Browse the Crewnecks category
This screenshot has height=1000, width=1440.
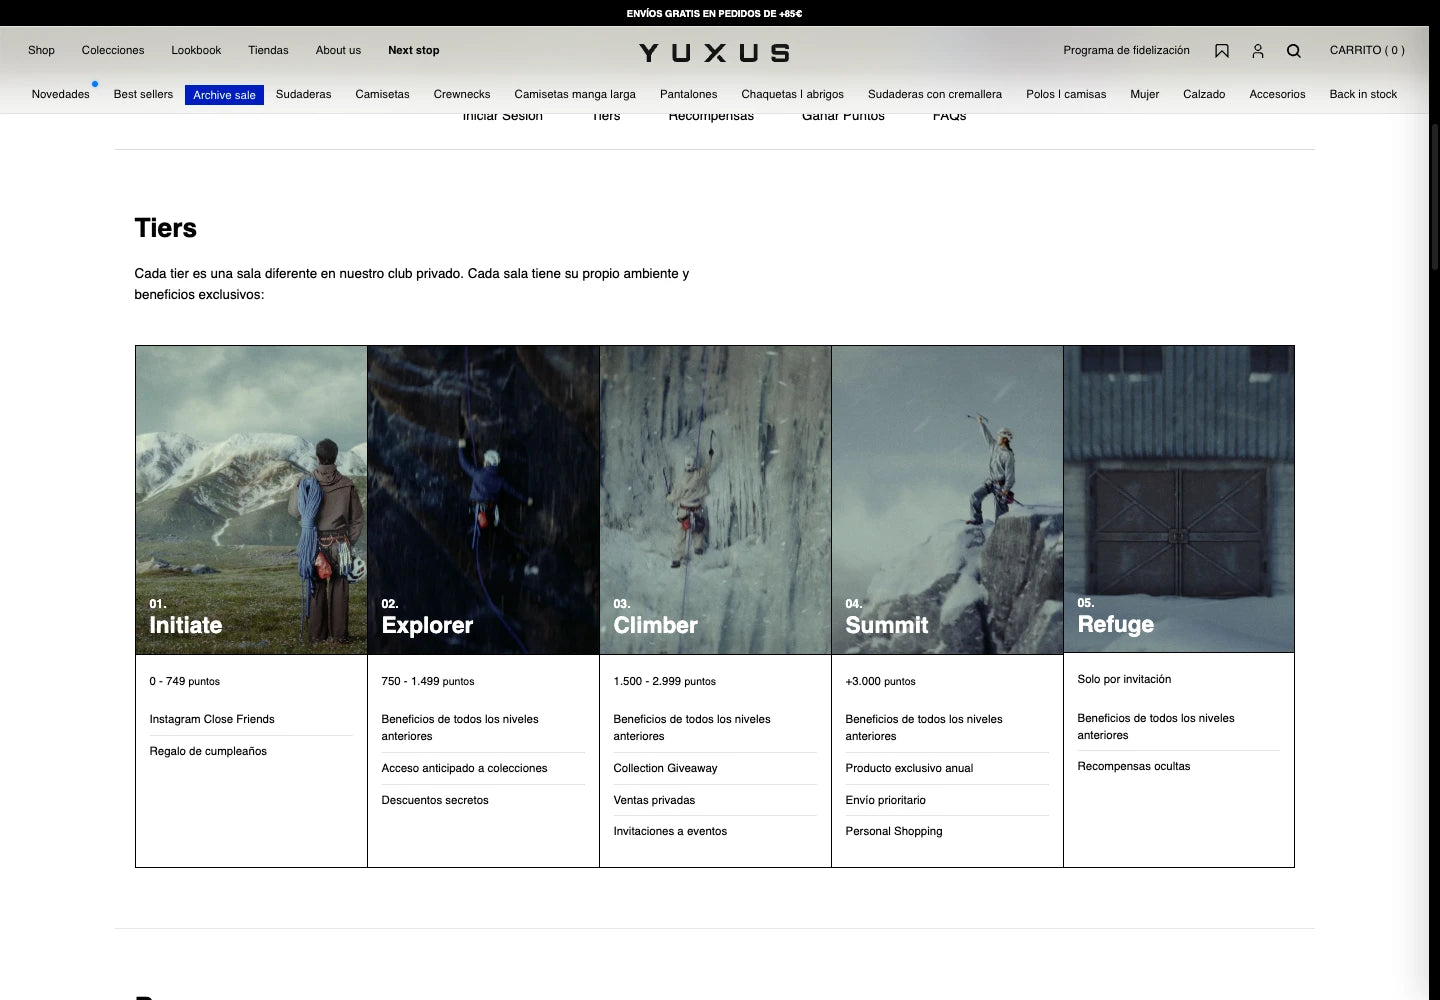click(462, 94)
